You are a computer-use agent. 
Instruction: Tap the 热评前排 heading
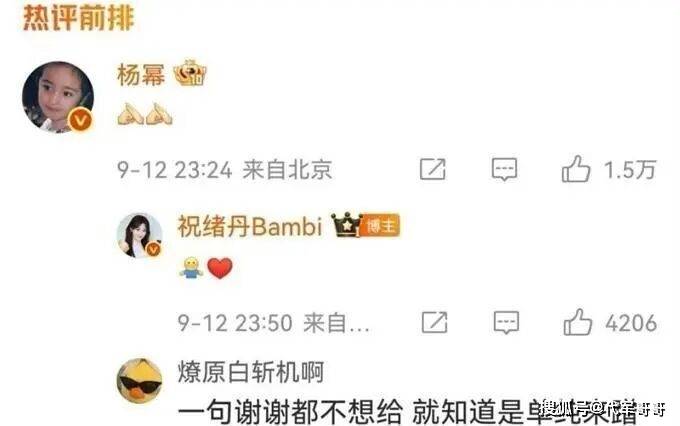click(x=78, y=17)
